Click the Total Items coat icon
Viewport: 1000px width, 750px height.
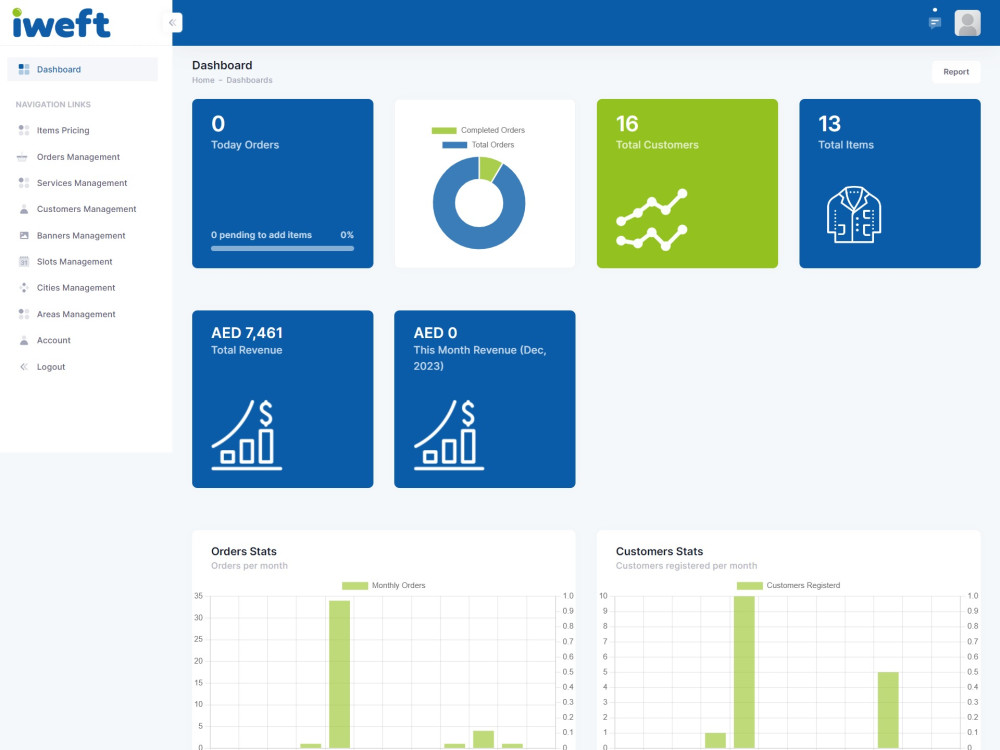point(854,215)
